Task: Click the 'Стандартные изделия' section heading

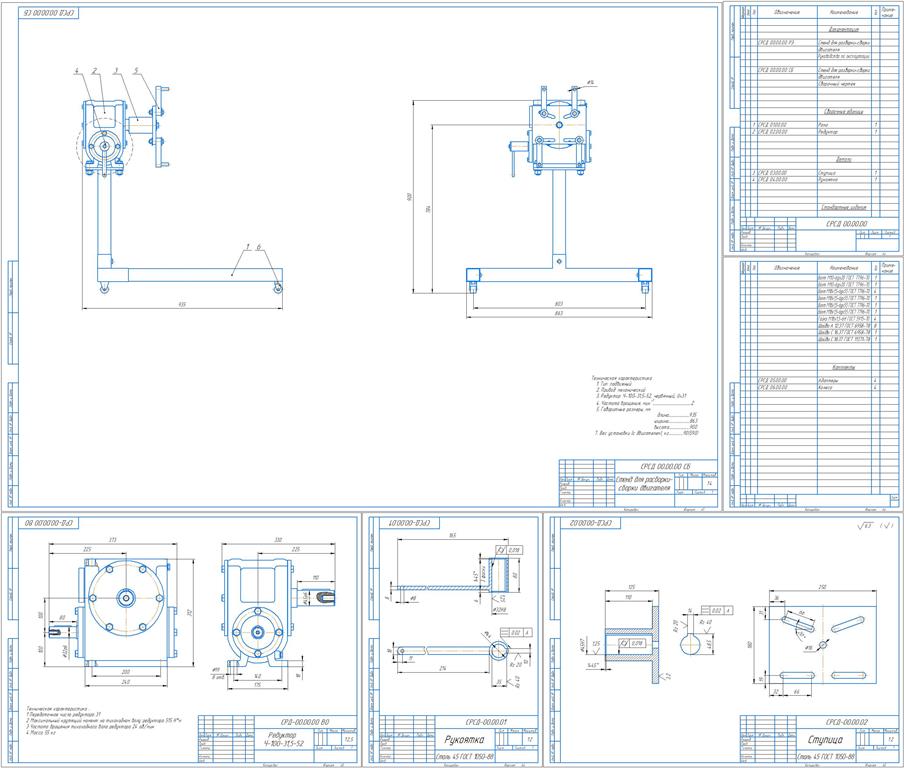Action: click(844, 207)
